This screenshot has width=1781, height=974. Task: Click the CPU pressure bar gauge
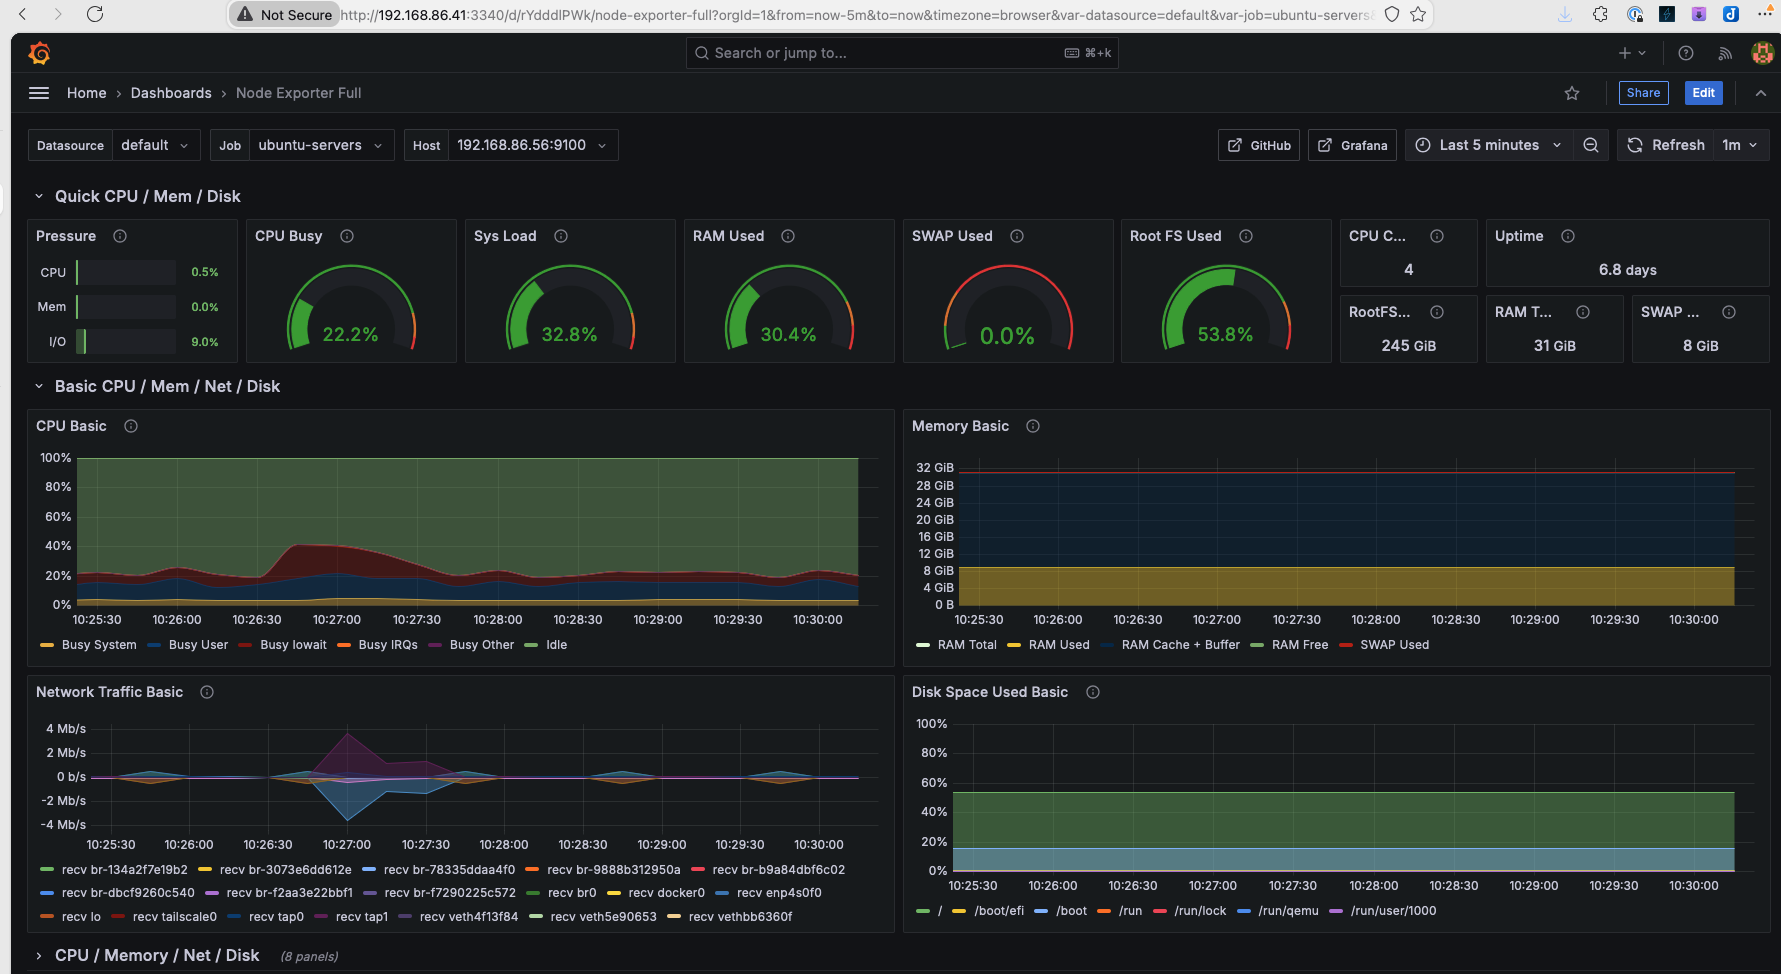point(124,271)
